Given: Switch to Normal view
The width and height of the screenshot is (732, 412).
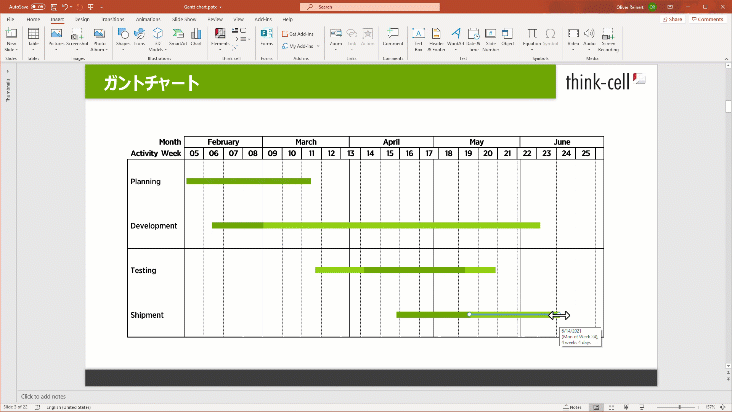Looking at the screenshot, I should (596, 407).
